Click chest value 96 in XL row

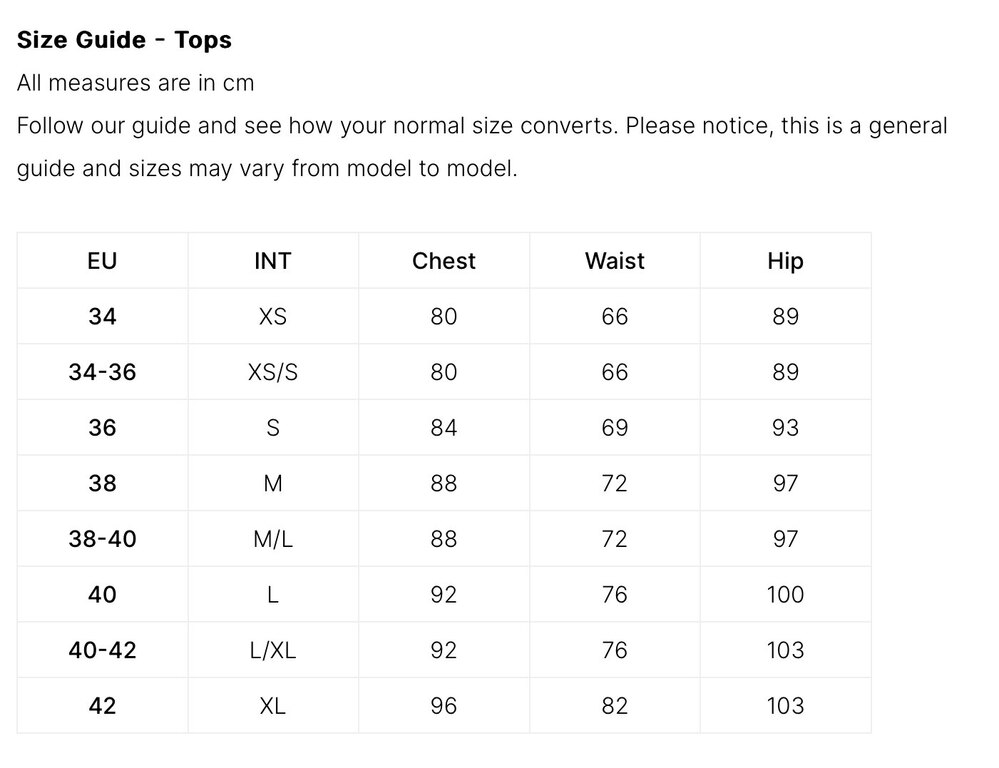click(x=444, y=706)
